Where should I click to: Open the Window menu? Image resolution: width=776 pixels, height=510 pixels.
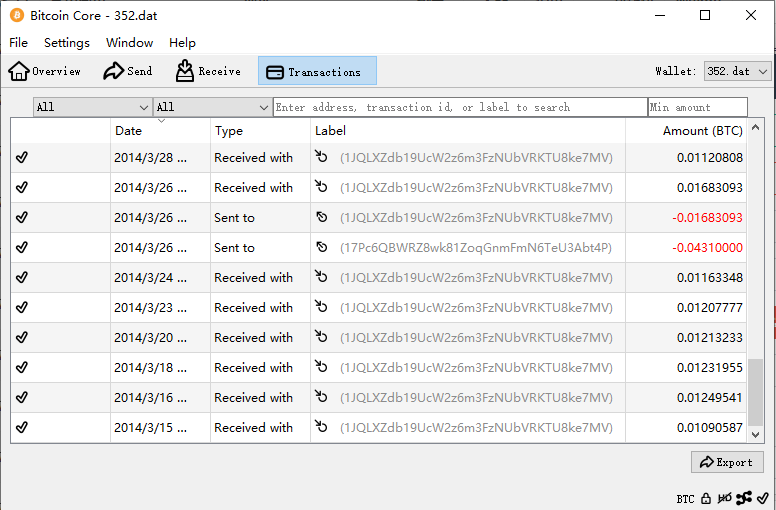(130, 43)
